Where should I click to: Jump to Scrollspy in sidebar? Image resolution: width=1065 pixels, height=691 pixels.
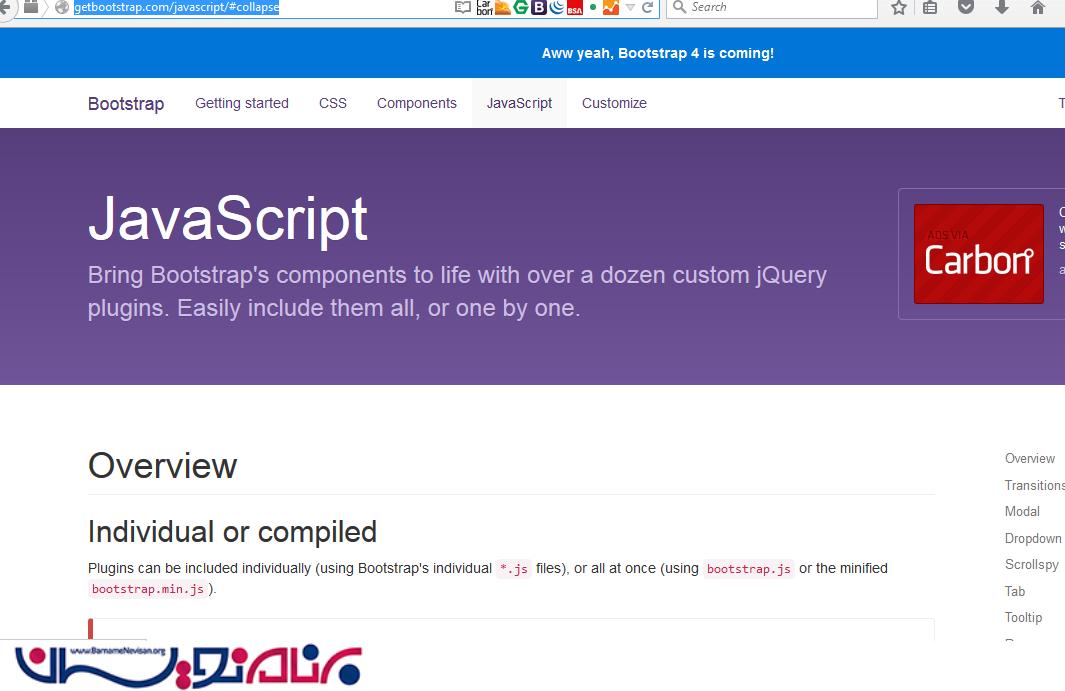[1031, 564]
